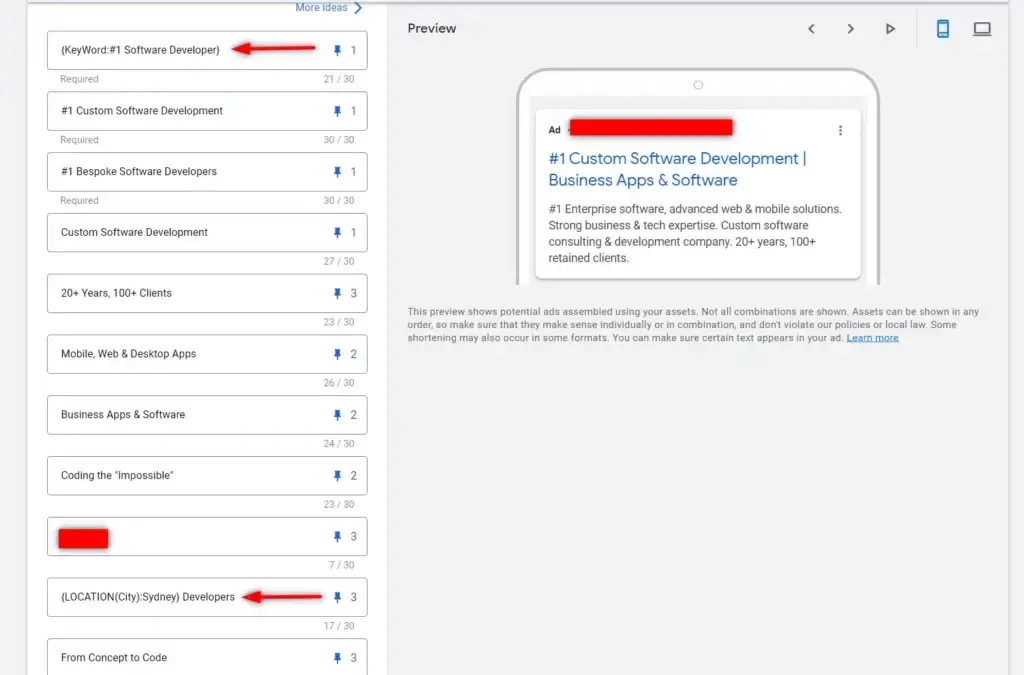
Task: Pin the "{LOCATION(City):Sydney} Developers" headline
Action: (x=337, y=597)
